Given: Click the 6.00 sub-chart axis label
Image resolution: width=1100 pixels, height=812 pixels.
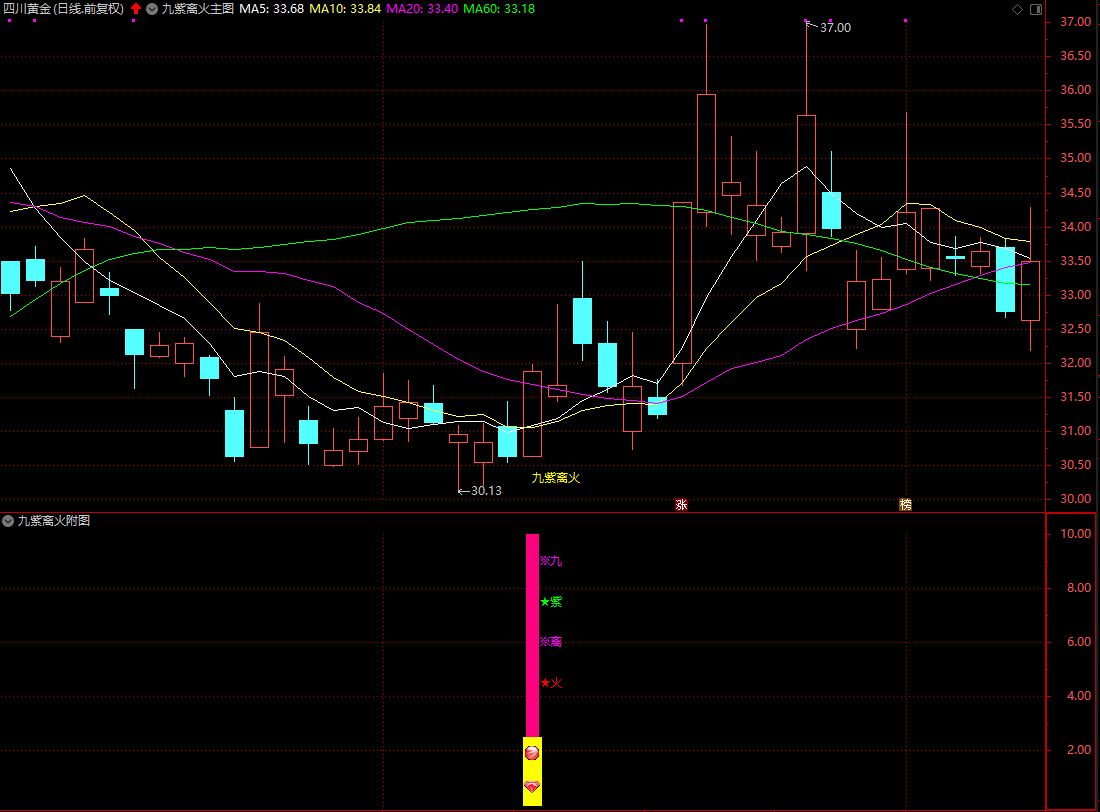Looking at the screenshot, I should [x=1079, y=642].
